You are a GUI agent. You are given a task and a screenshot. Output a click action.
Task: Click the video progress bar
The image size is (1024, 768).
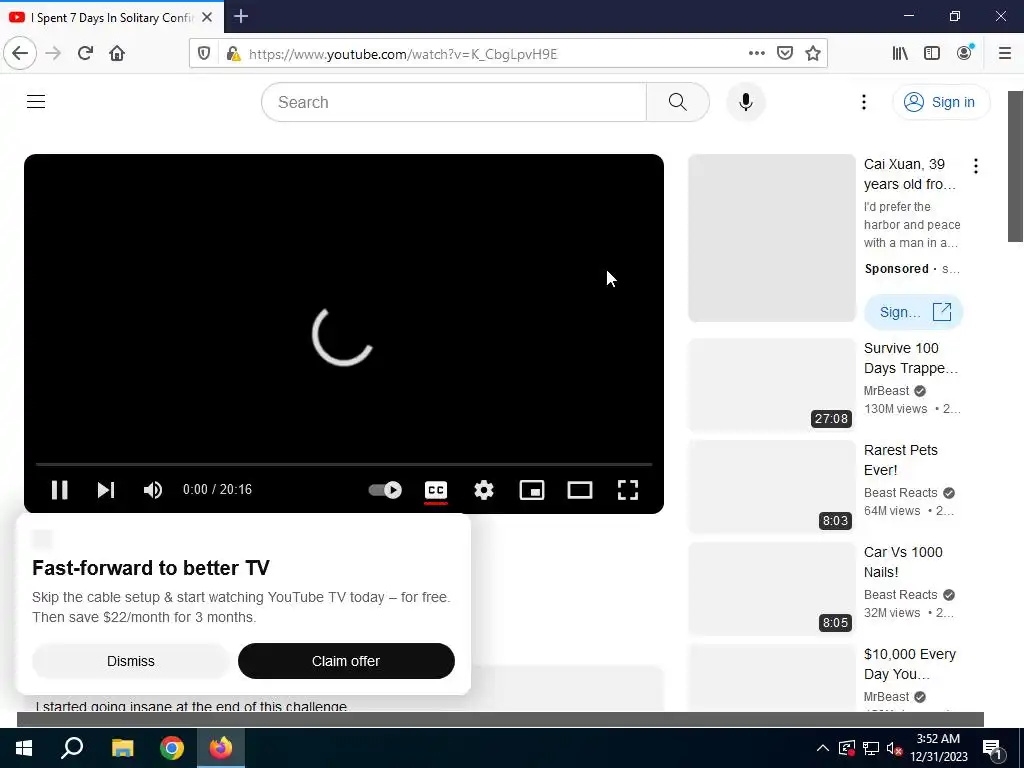tap(344, 464)
